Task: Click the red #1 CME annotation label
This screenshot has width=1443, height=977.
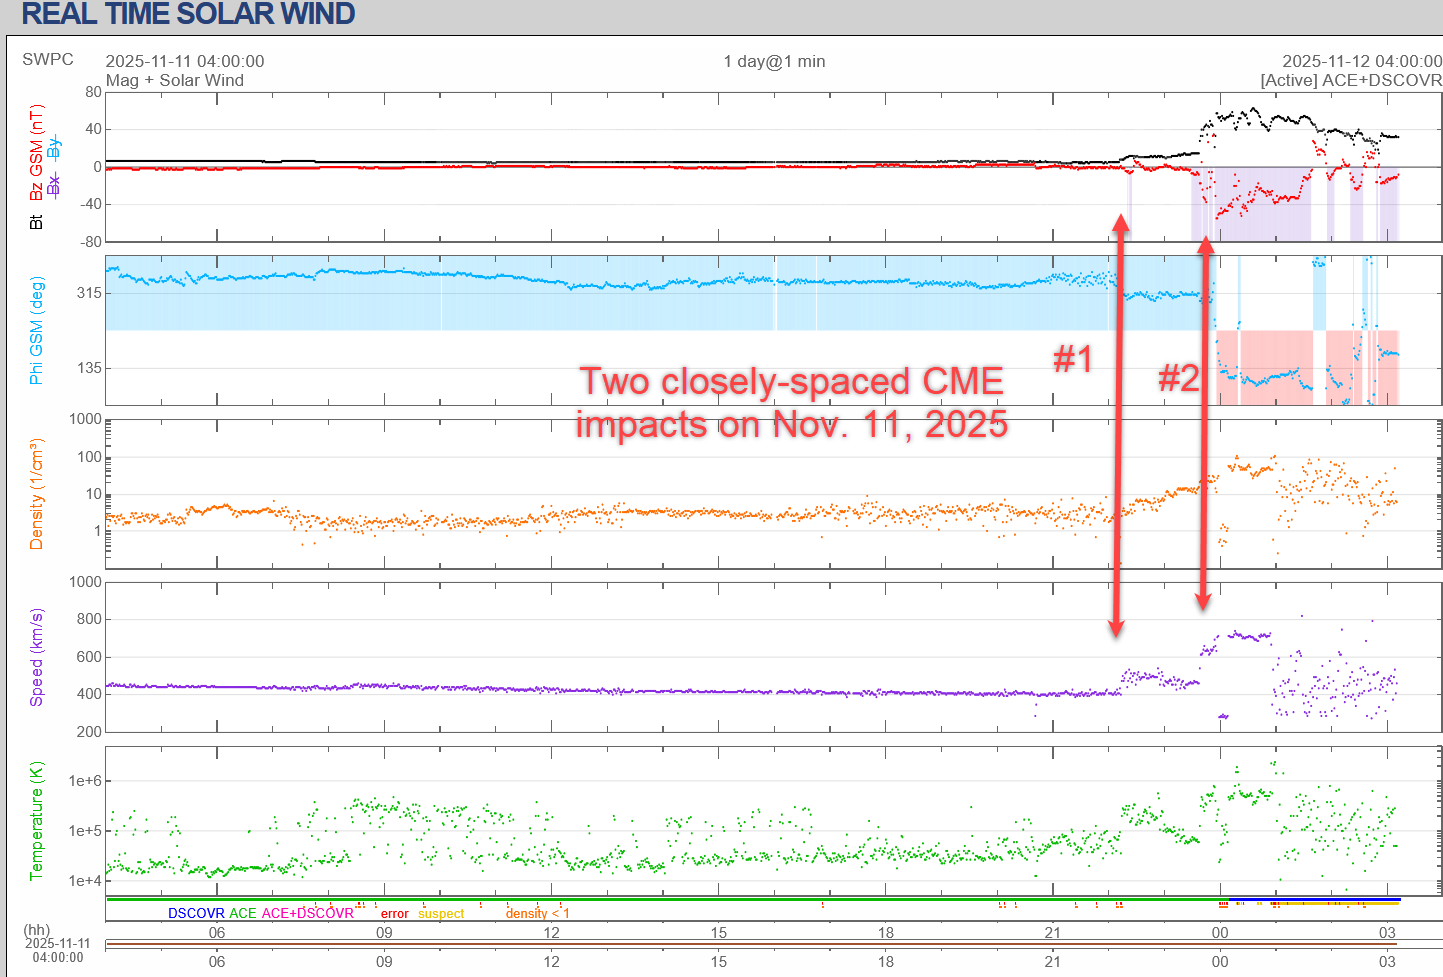Action: pos(1072,359)
